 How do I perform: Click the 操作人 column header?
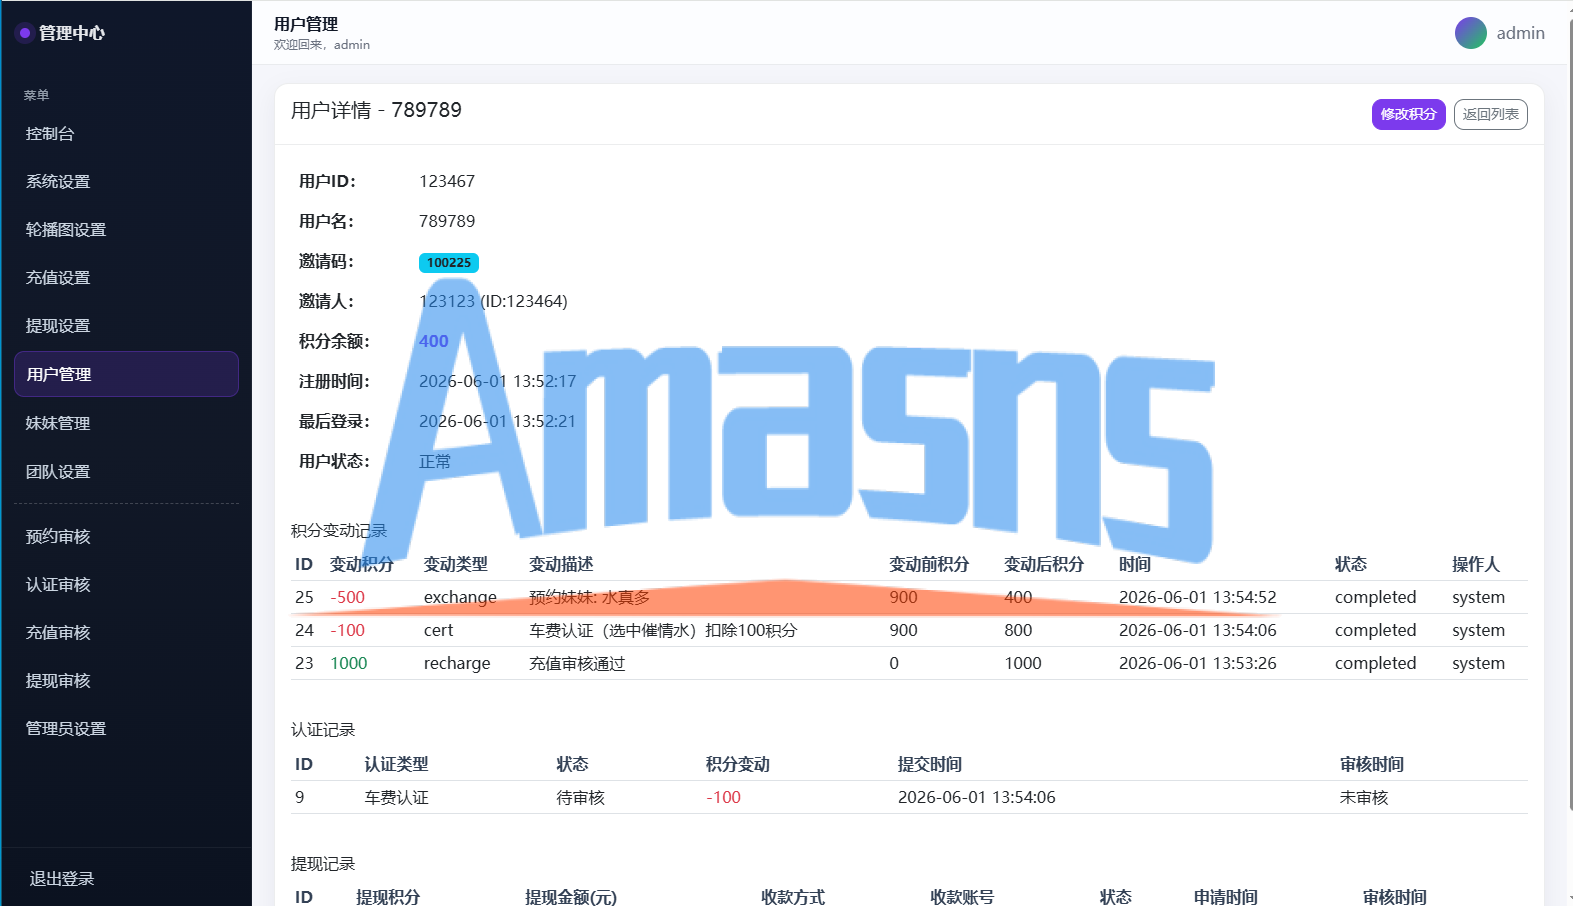coord(1476,564)
